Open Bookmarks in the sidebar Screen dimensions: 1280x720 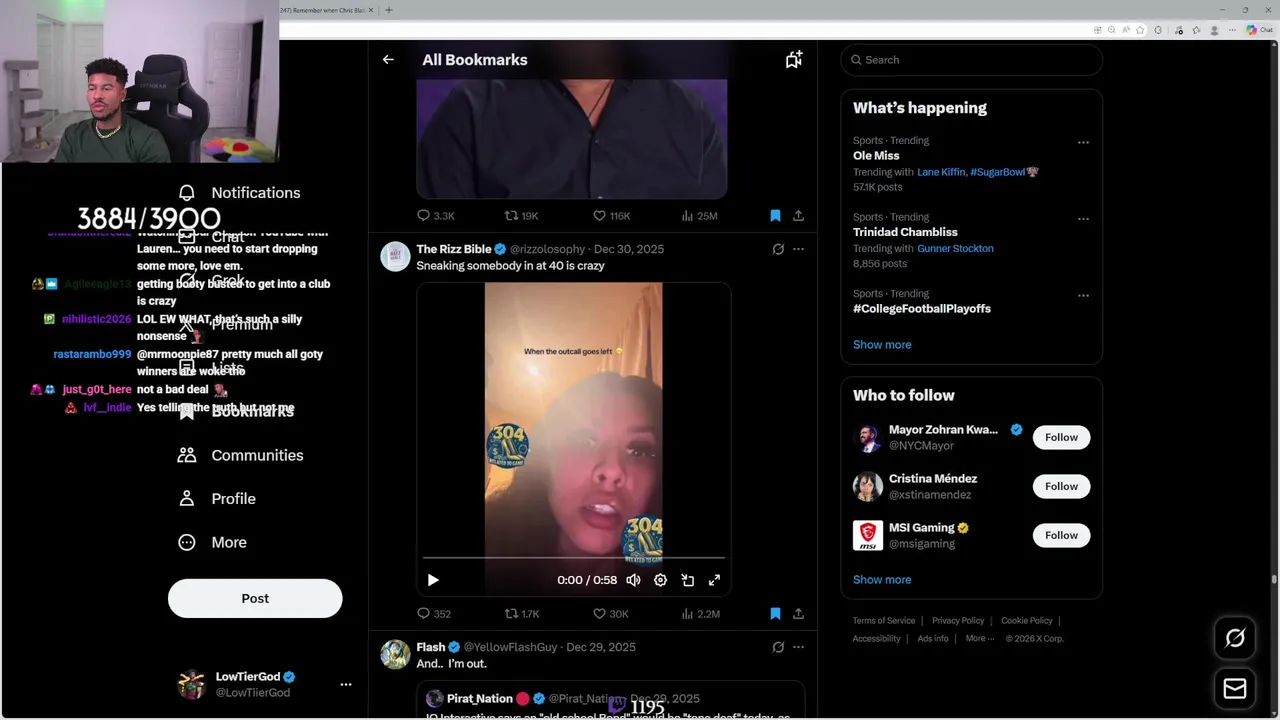click(x=235, y=411)
